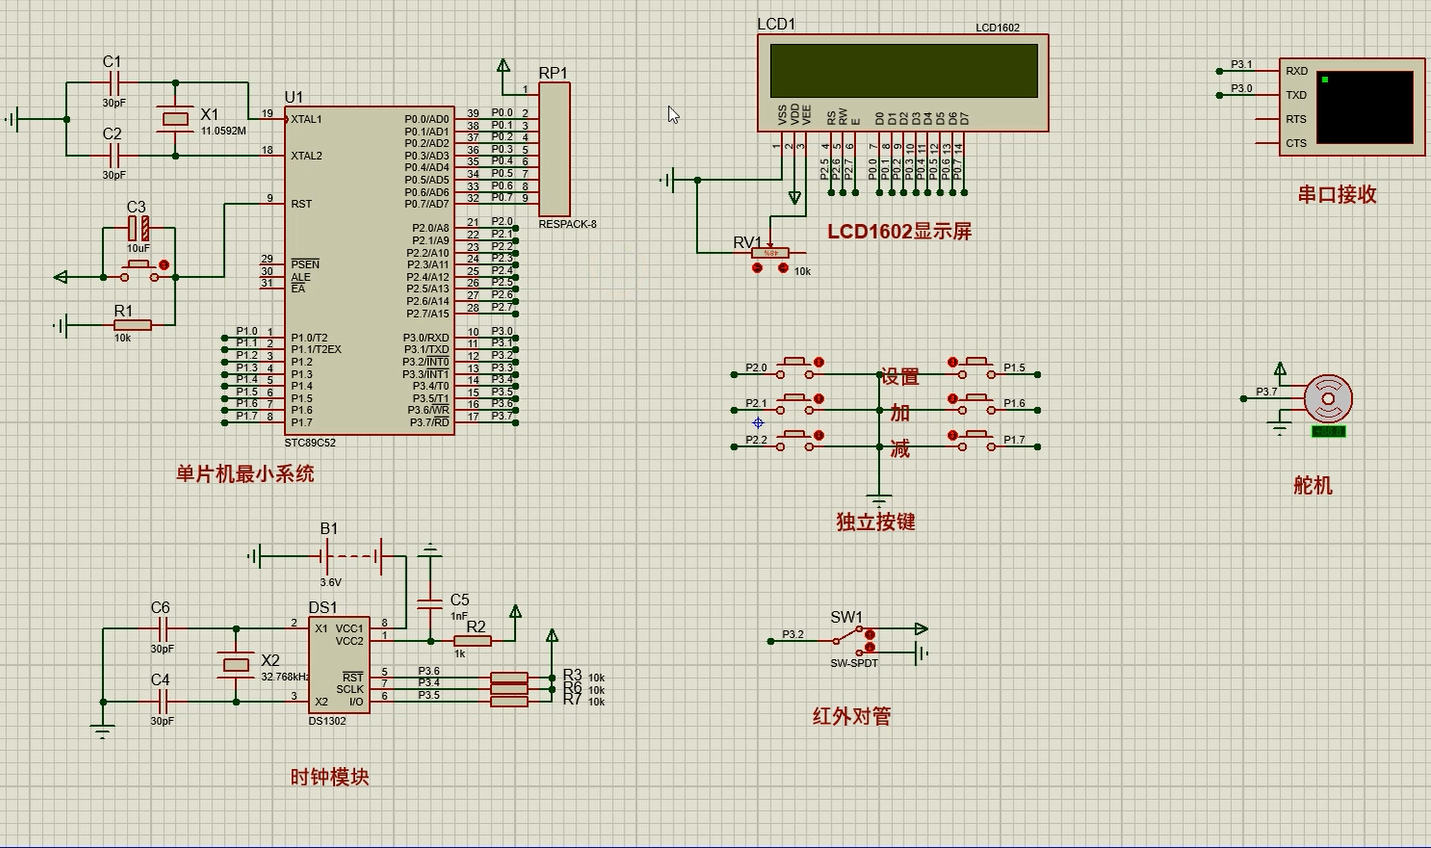Click the servo motor symbol

click(x=1328, y=399)
